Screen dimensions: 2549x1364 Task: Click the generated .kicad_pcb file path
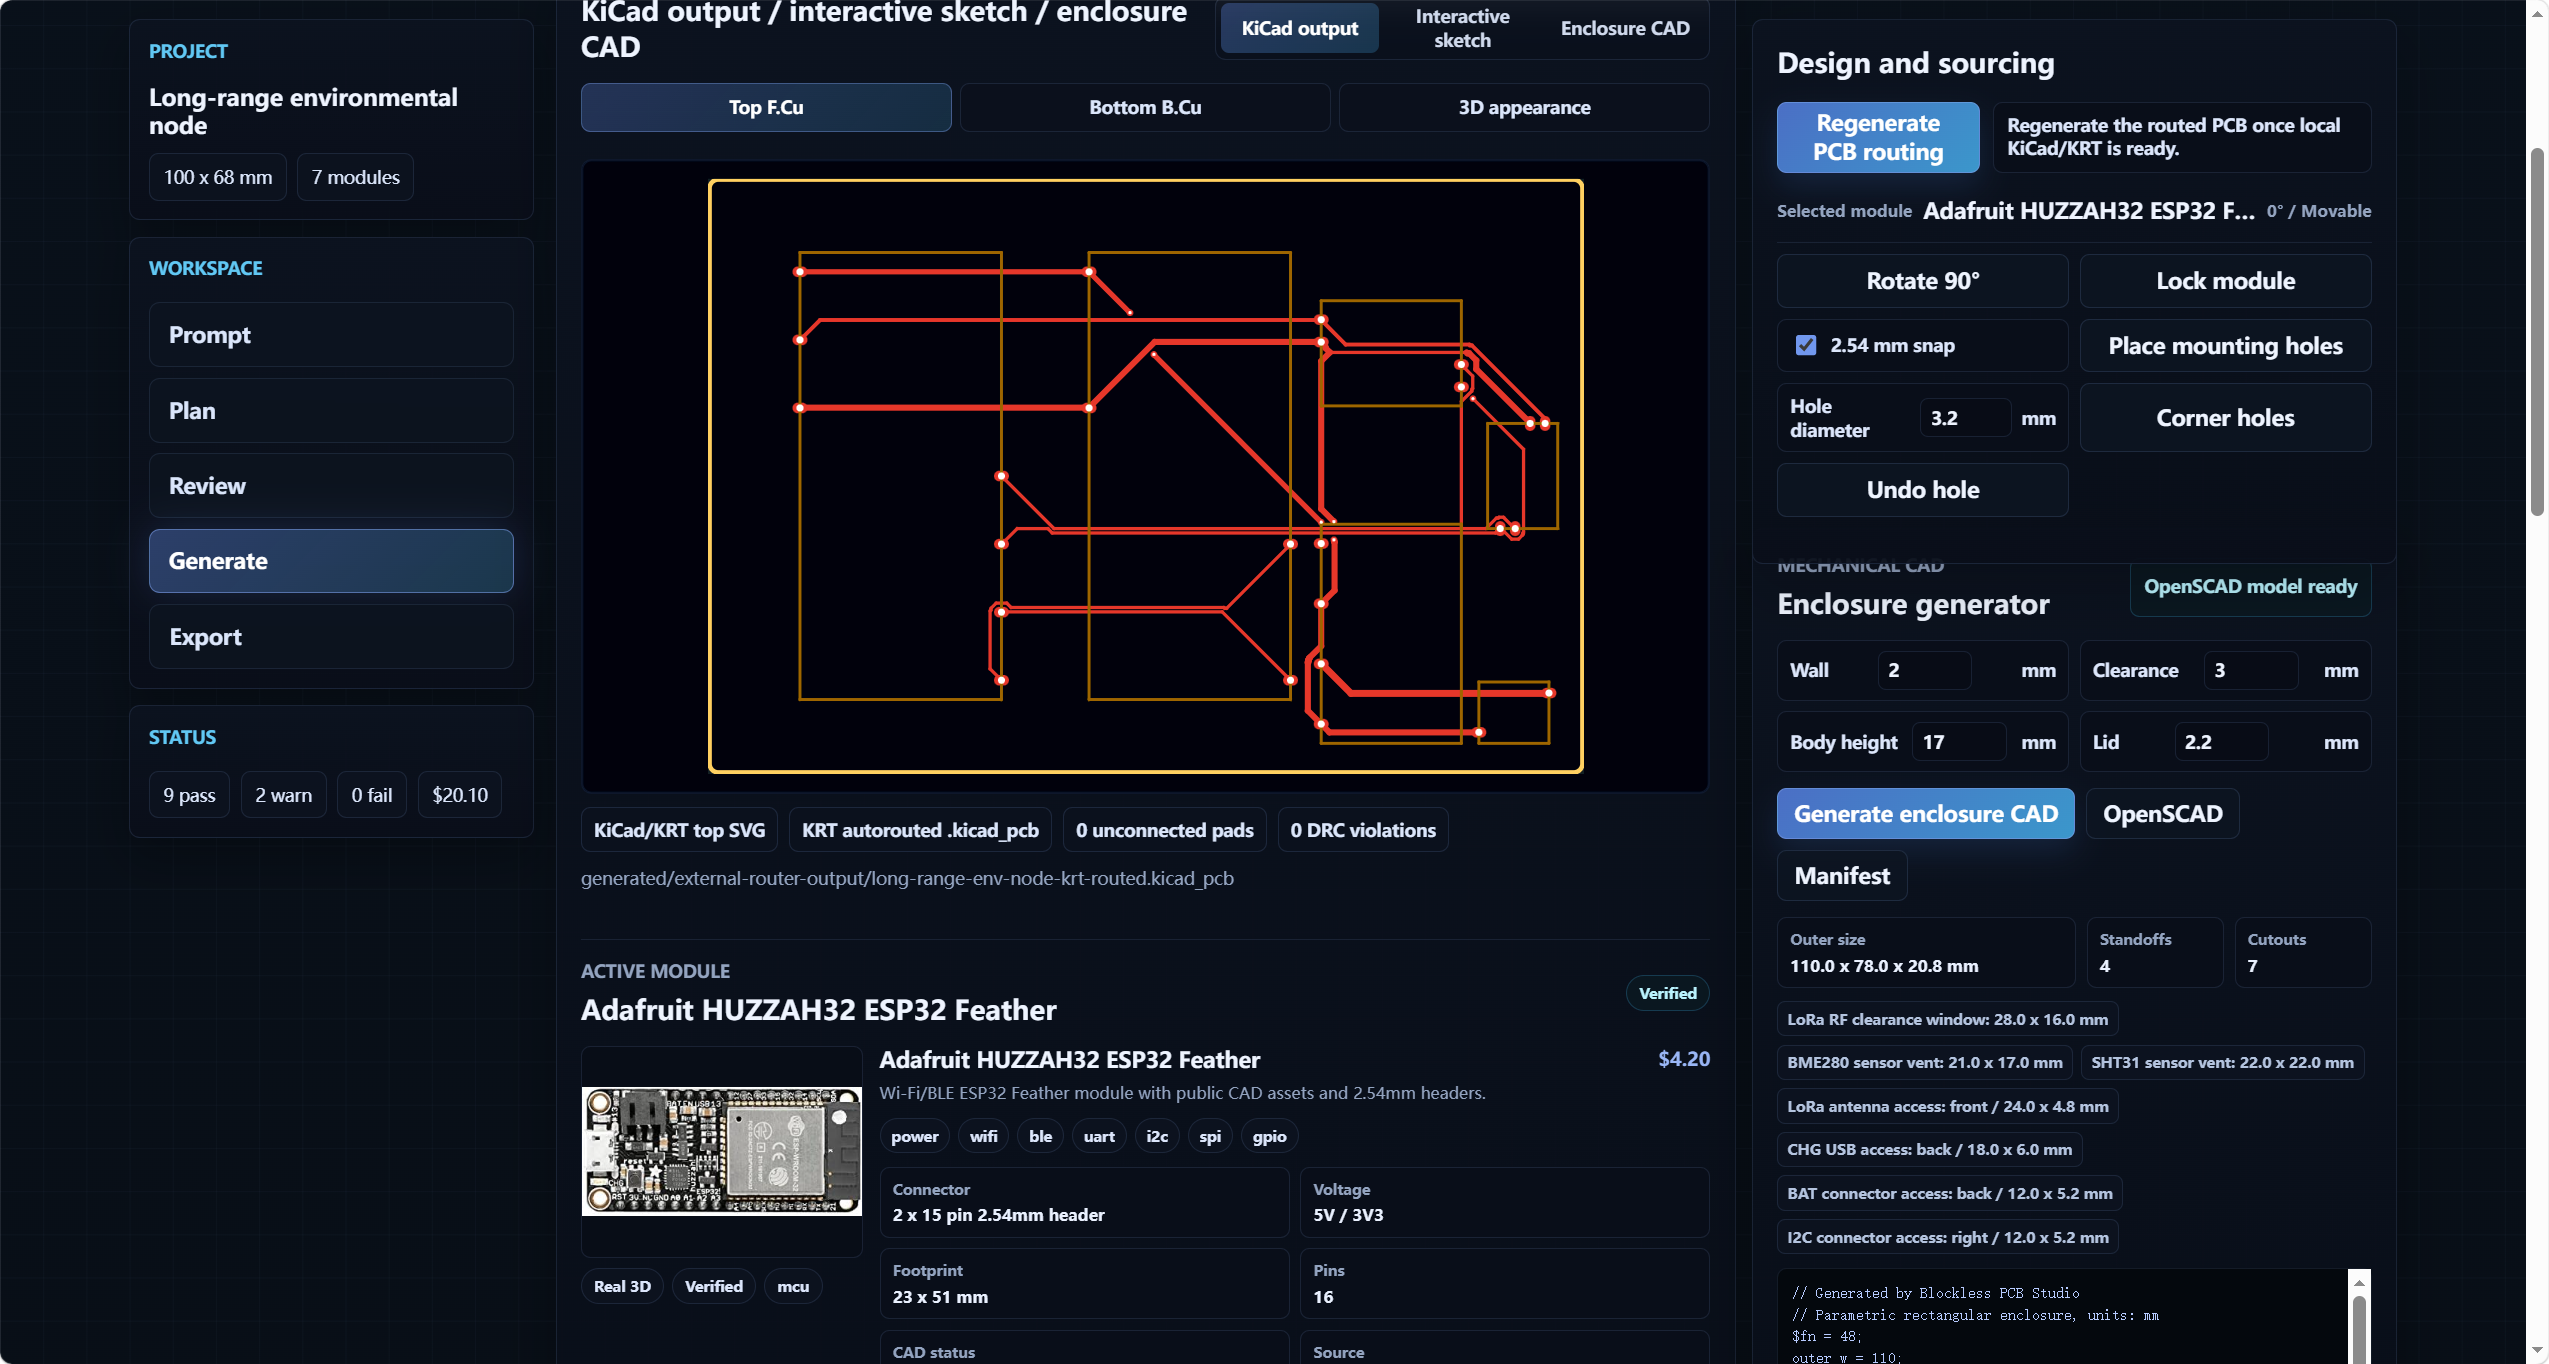tap(907, 878)
